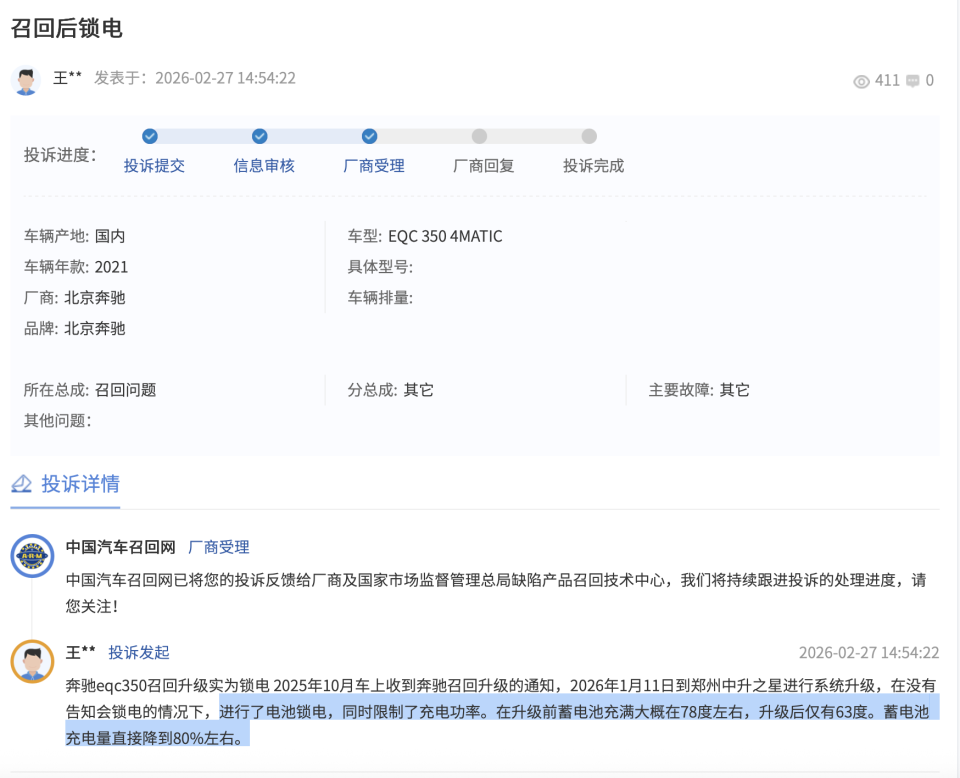Select the 投诉提交 step label
960x778 pixels.
[154, 166]
